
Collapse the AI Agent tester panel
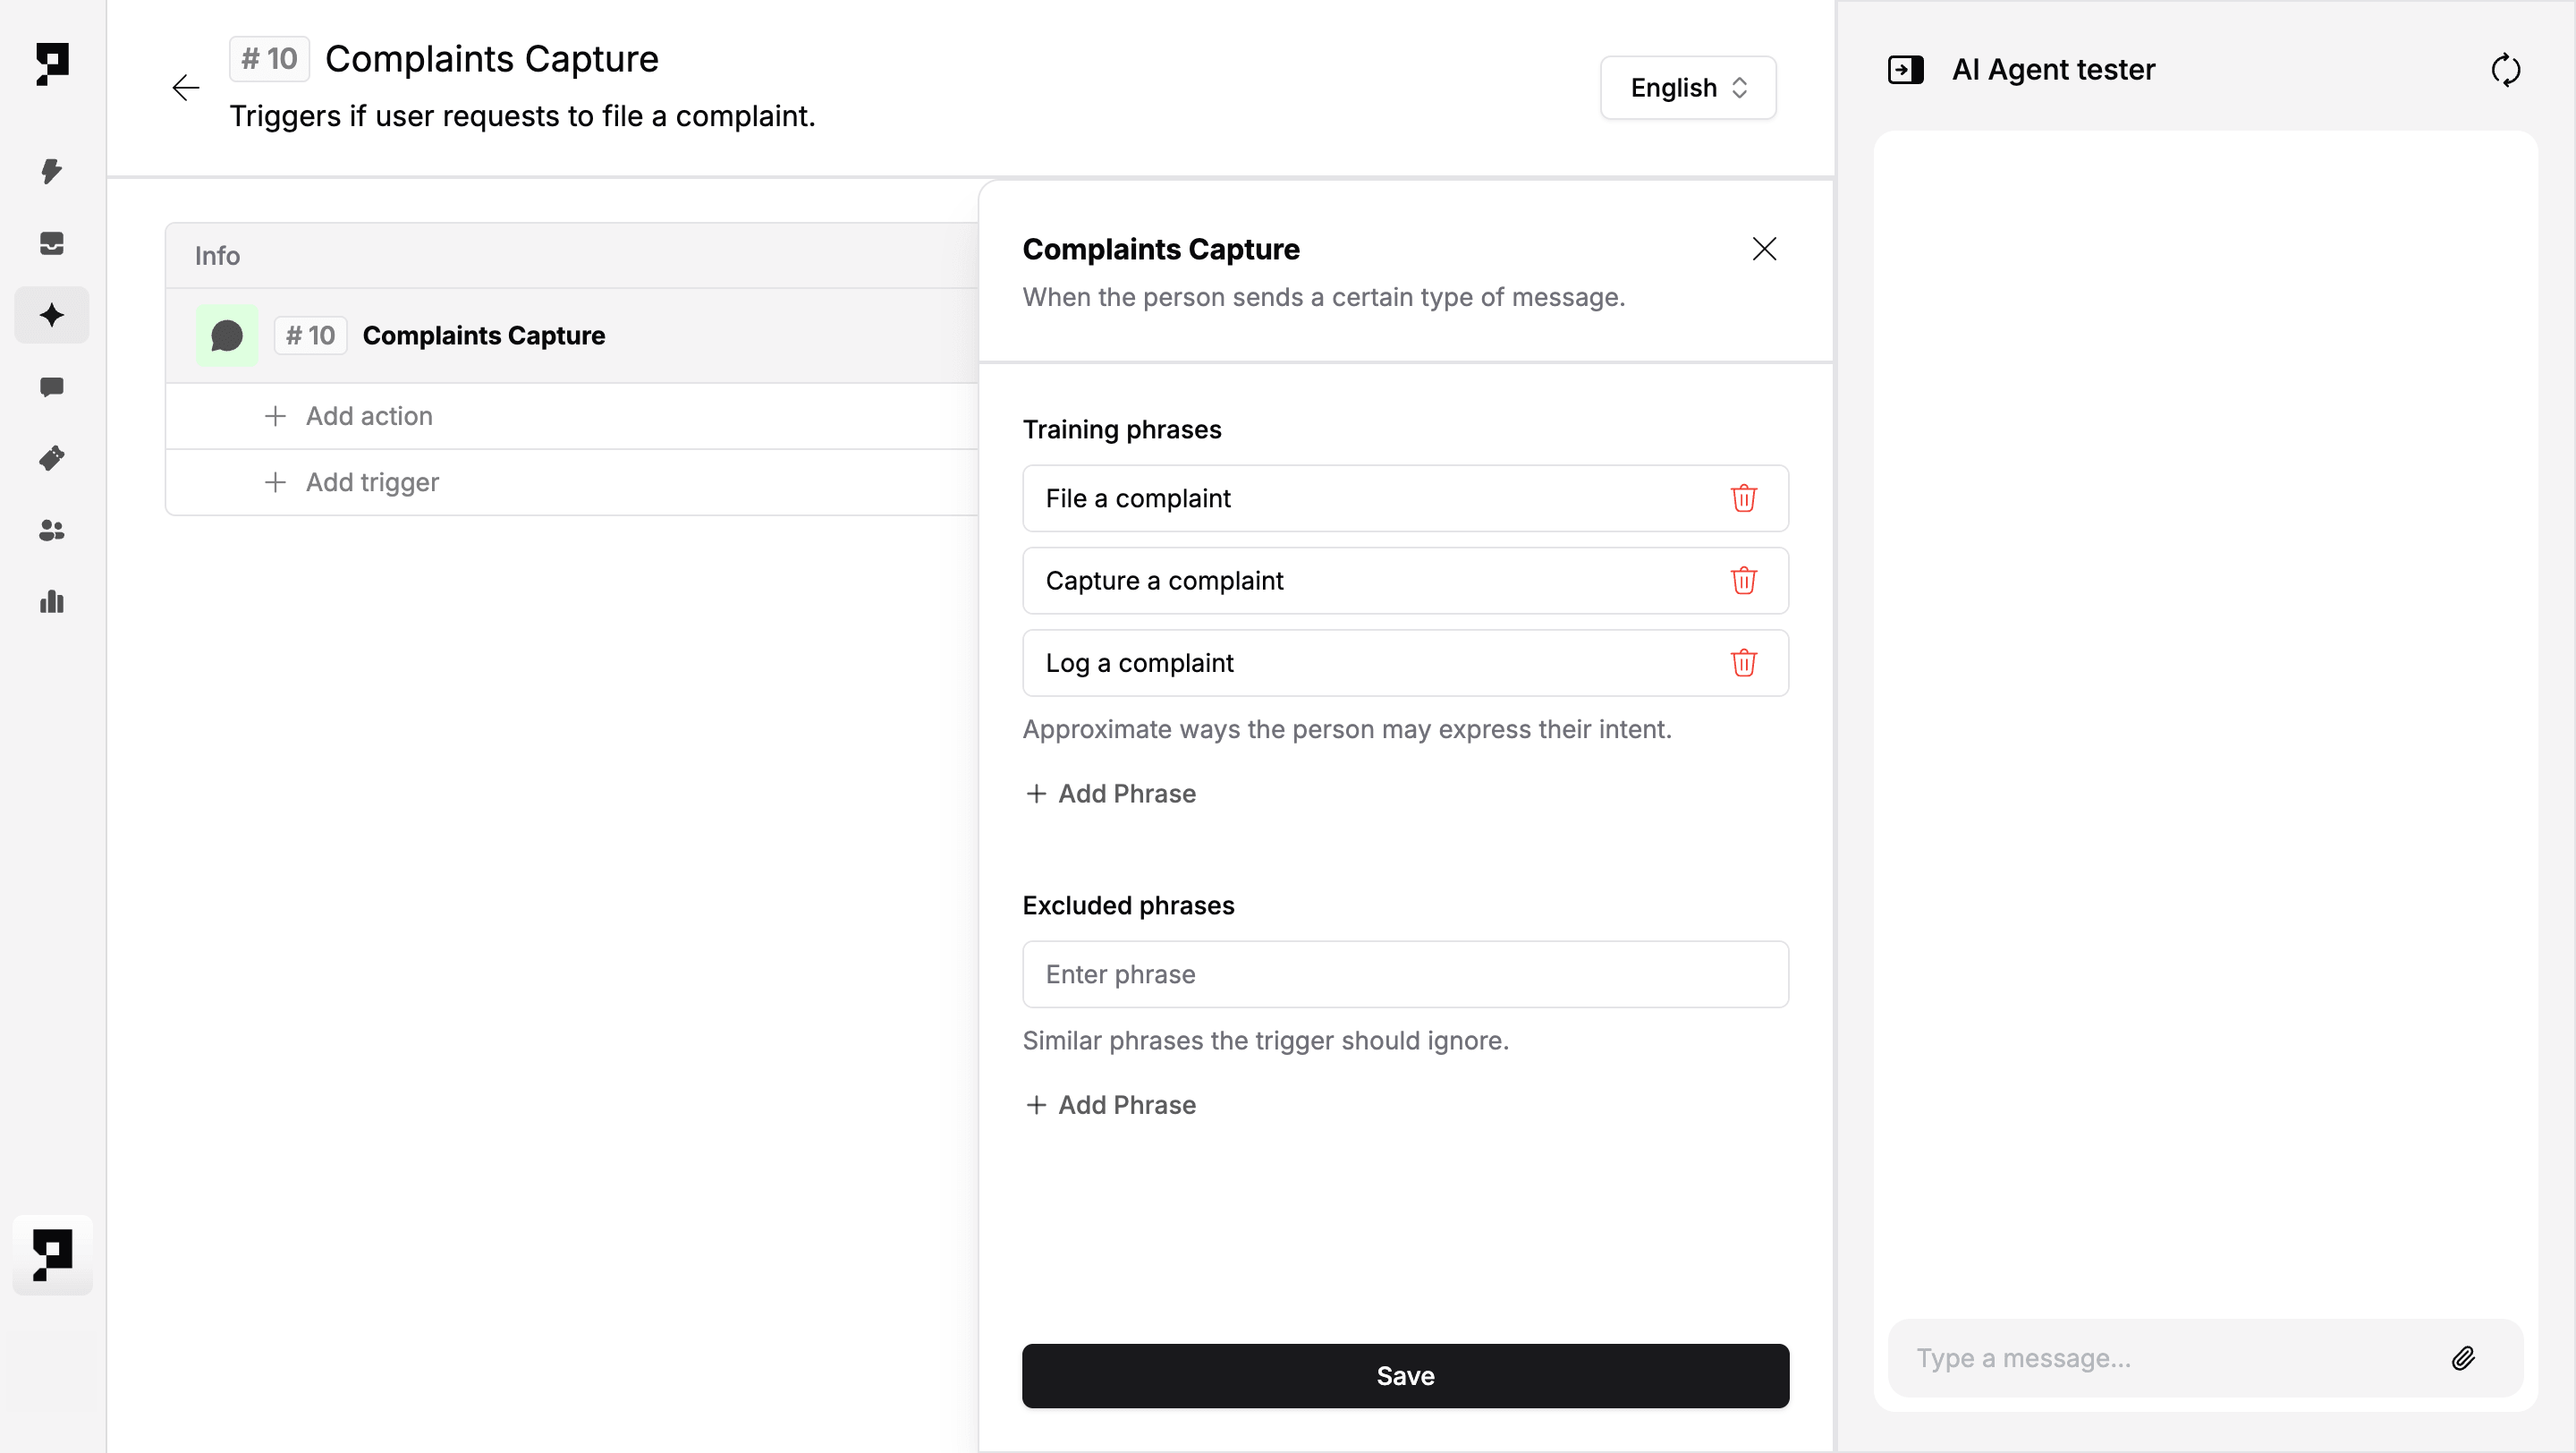tap(1905, 70)
